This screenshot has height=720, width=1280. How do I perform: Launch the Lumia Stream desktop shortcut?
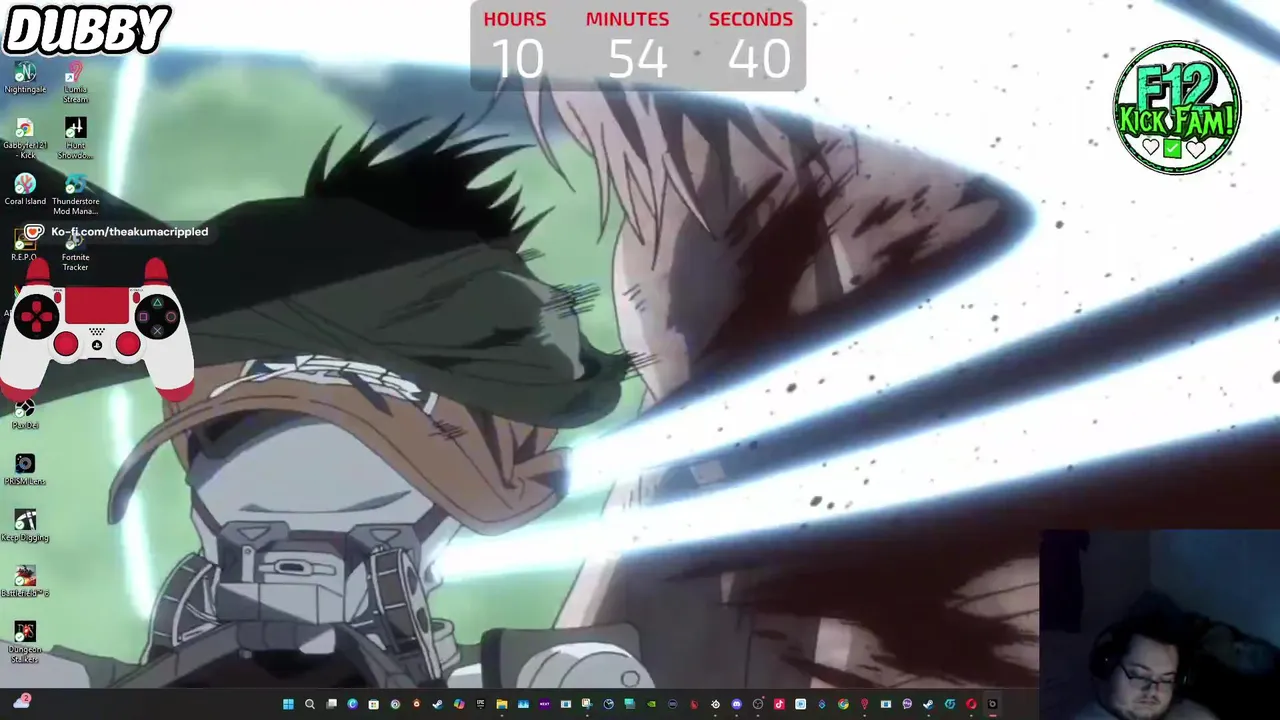75,83
